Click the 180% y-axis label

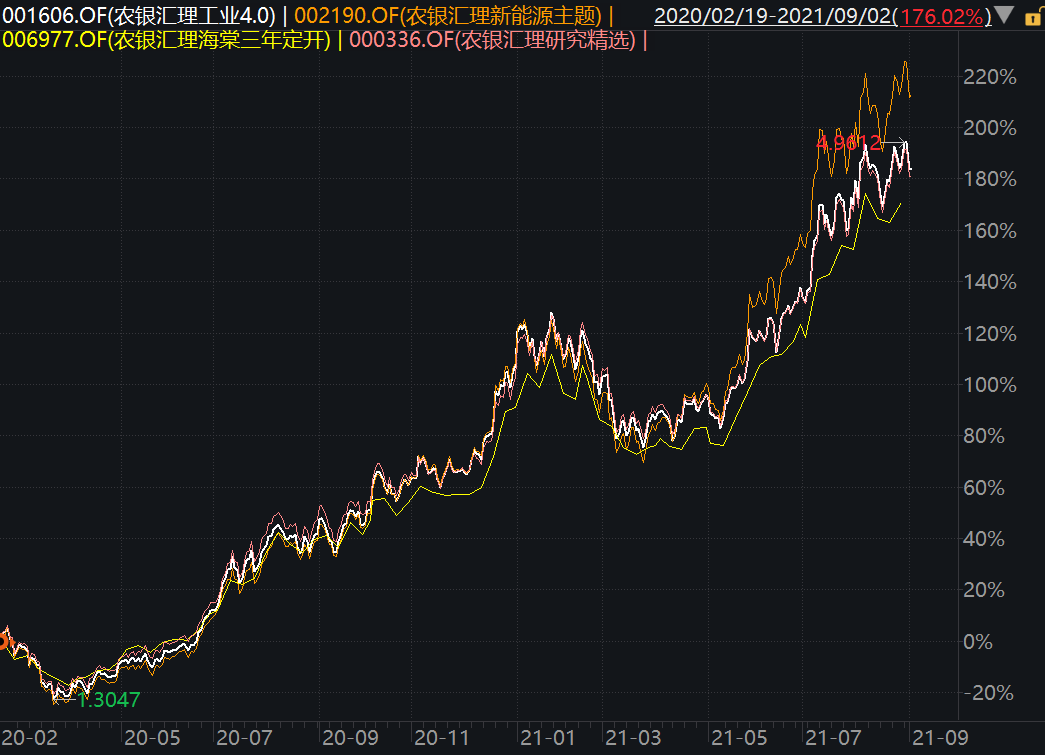pos(990,179)
